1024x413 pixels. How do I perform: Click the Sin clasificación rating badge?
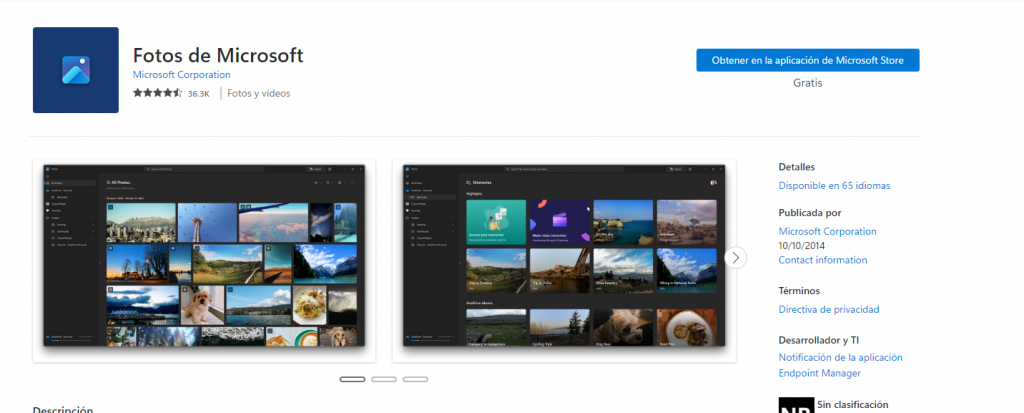tap(797, 405)
